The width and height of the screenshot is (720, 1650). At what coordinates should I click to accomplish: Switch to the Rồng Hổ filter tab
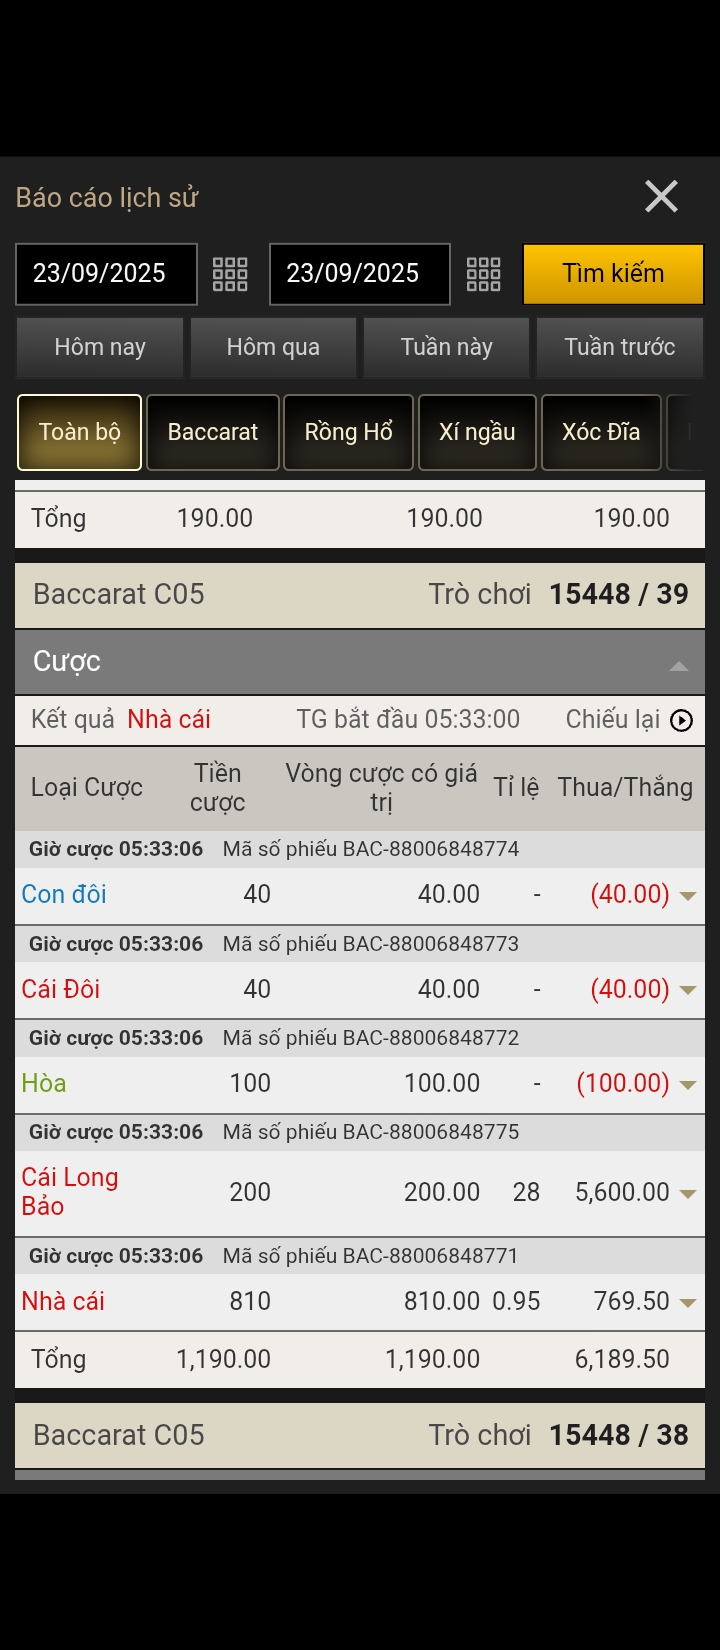click(x=349, y=432)
